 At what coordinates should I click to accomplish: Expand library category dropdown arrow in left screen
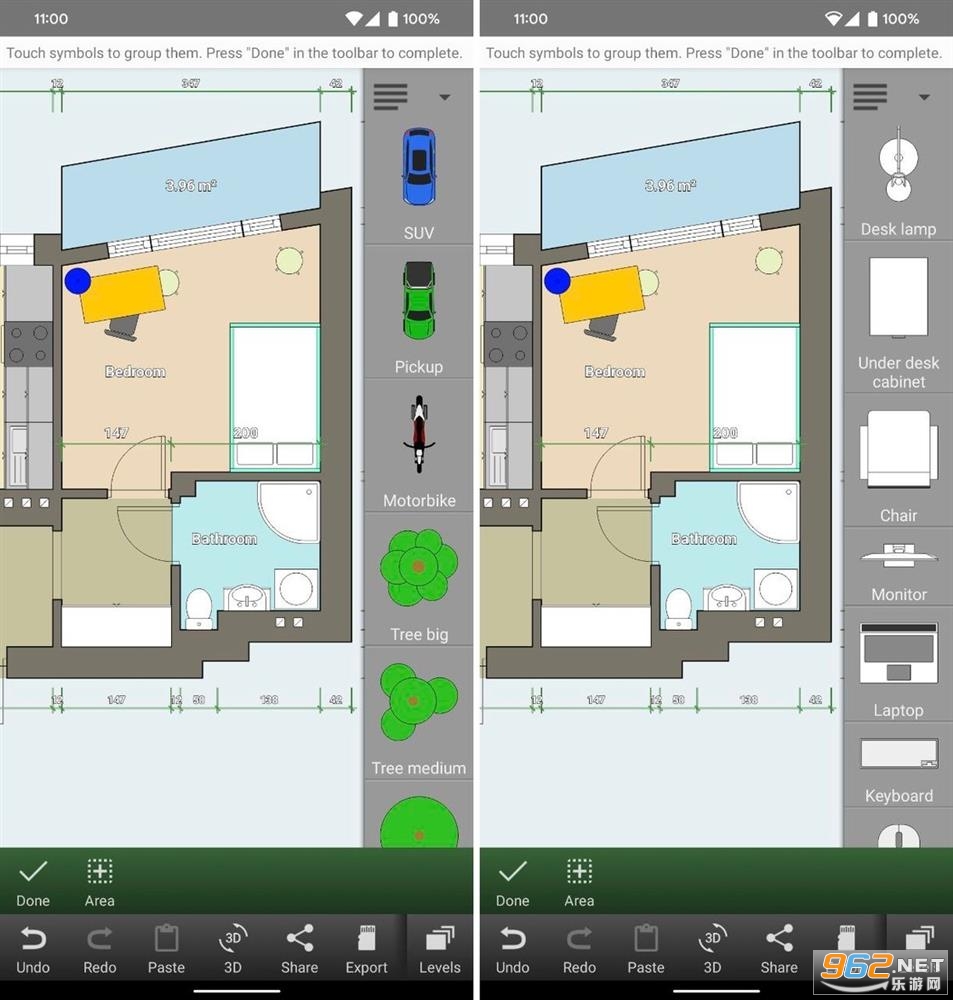point(445,98)
